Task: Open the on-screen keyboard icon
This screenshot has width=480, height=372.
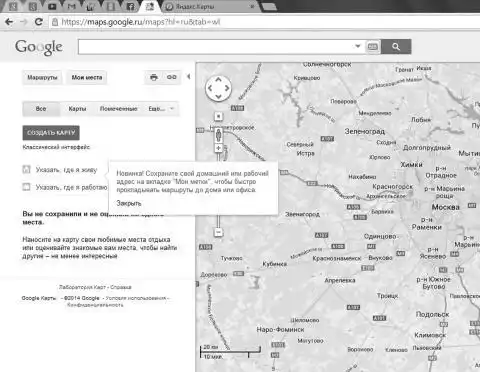Action: point(372,46)
